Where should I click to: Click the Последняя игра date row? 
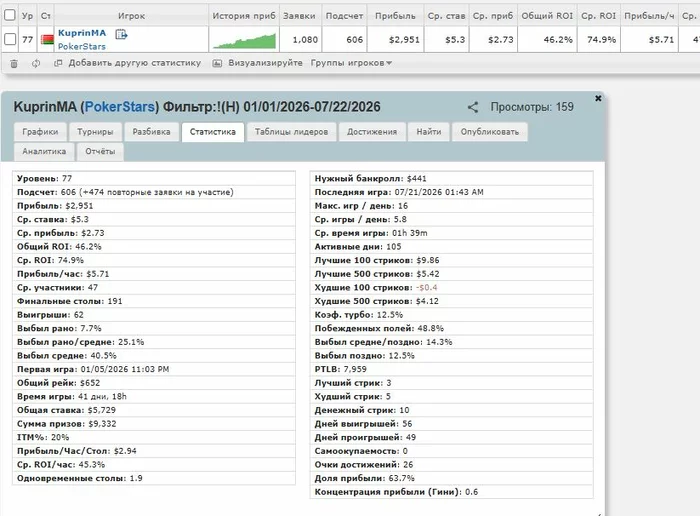pos(452,192)
